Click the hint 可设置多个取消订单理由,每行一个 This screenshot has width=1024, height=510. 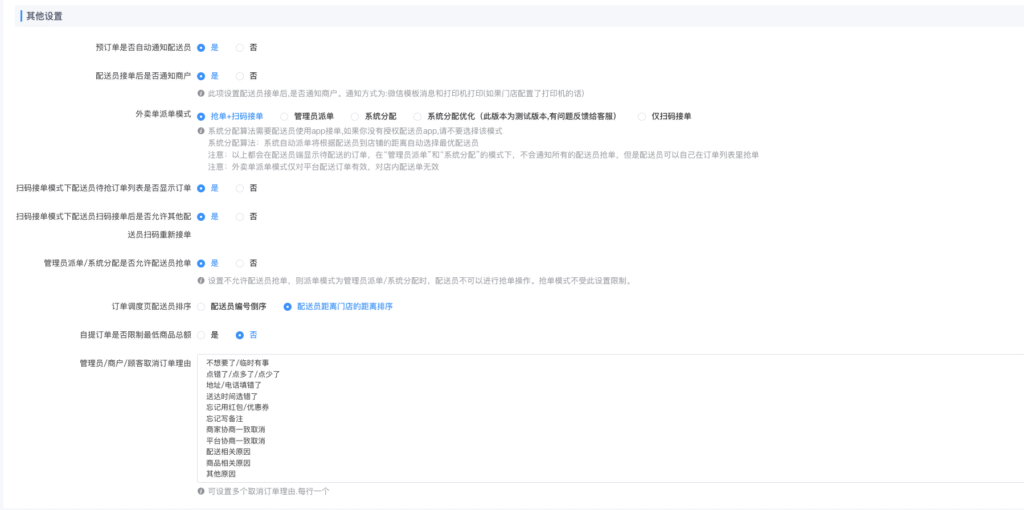click(x=268, y=491)
